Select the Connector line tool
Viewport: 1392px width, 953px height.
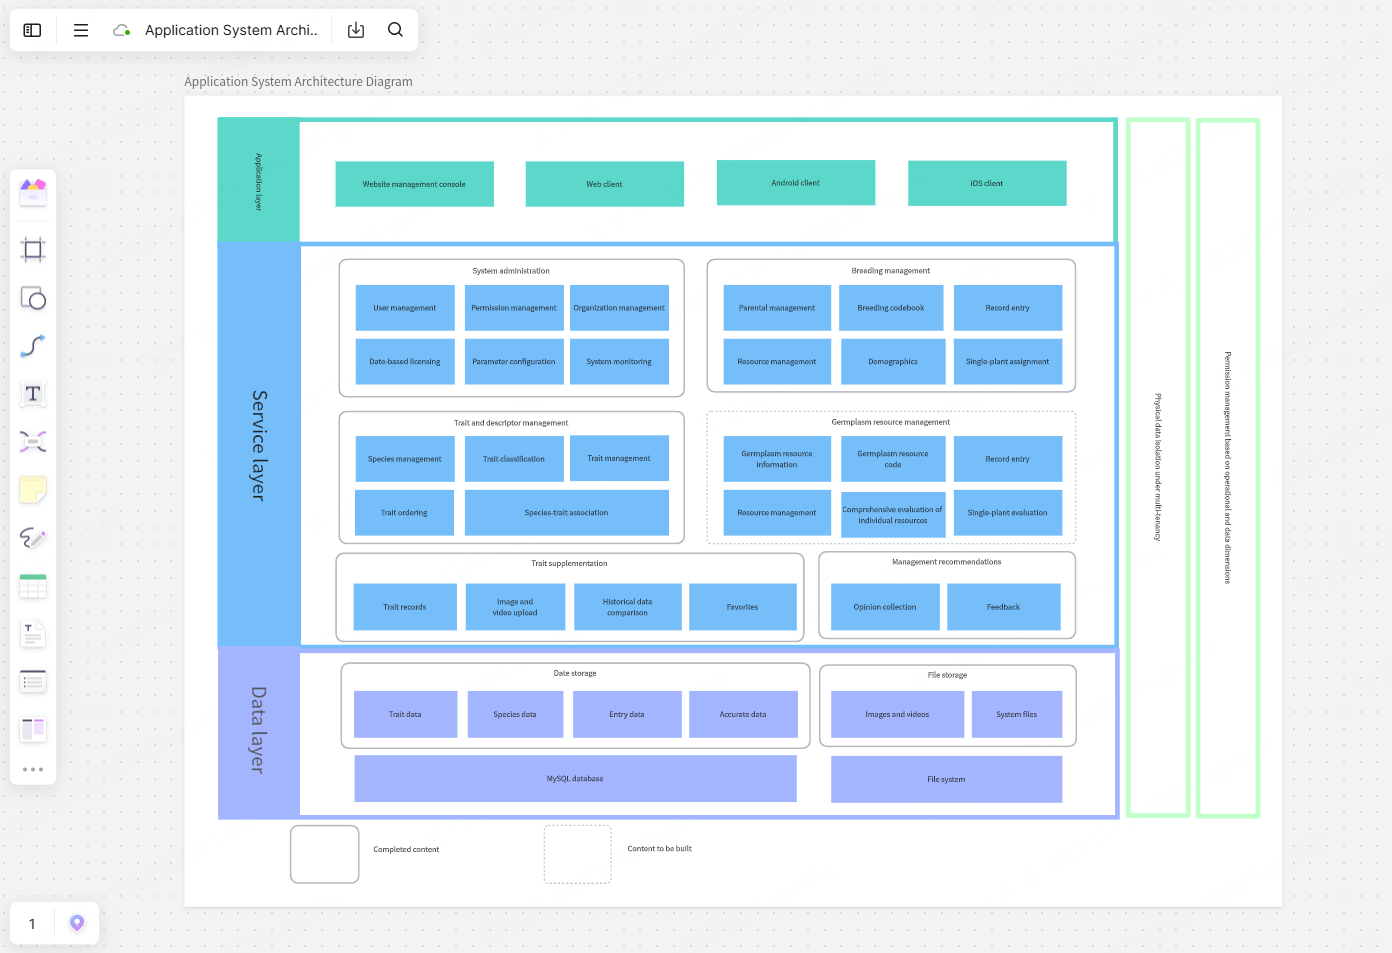click(33, 346)
